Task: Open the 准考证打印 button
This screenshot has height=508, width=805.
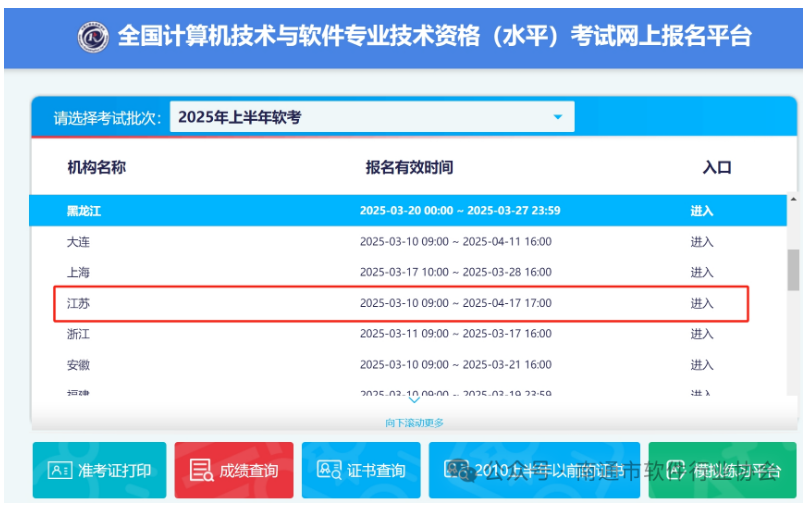Action: coord(99,470)
